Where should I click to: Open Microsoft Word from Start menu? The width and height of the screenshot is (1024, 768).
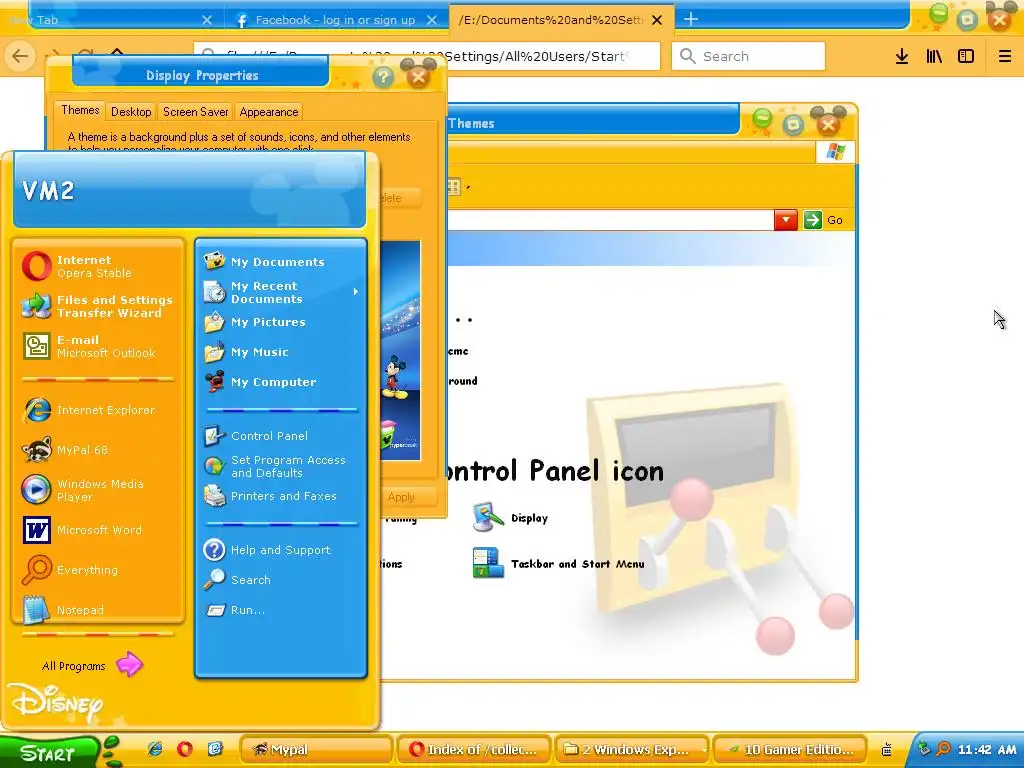coord(98,530)
